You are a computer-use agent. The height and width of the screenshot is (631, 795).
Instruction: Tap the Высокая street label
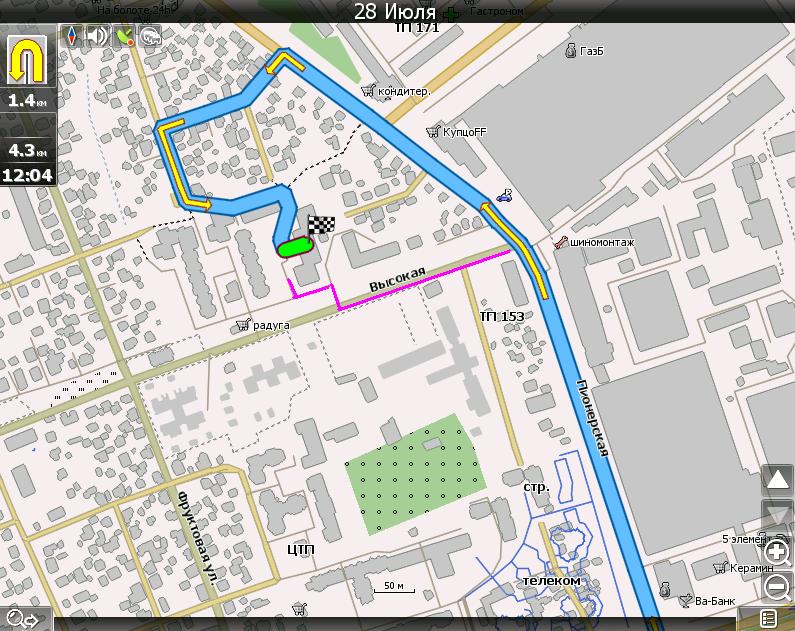pos(398,279)
